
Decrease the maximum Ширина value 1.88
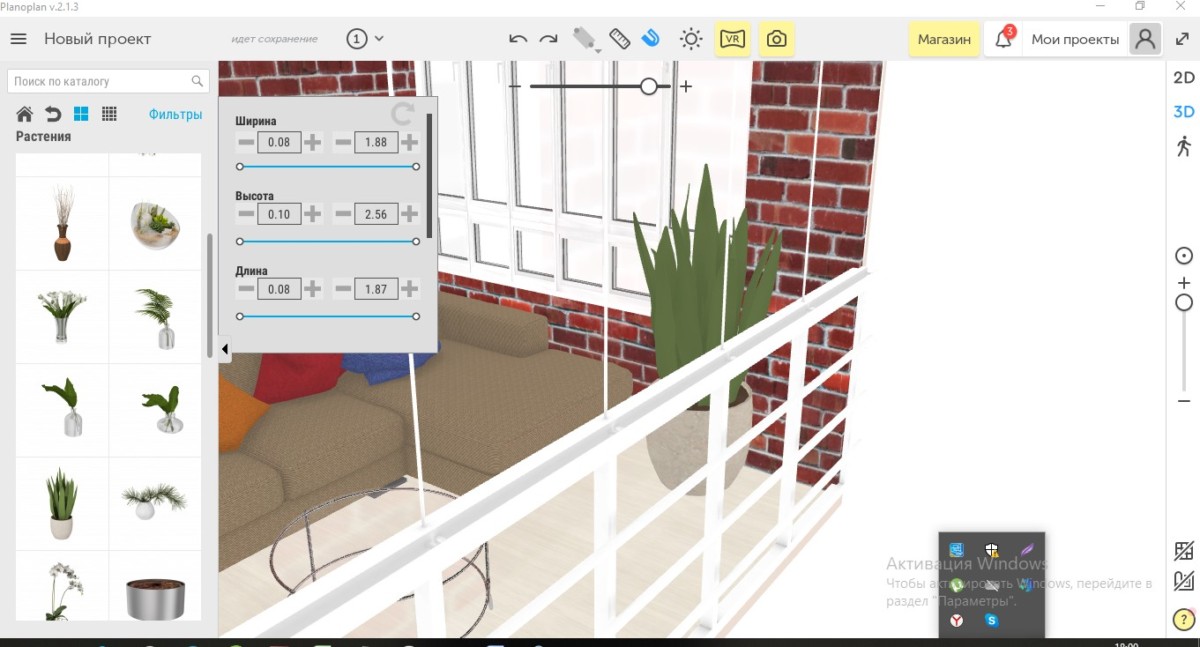pos(343,143)
